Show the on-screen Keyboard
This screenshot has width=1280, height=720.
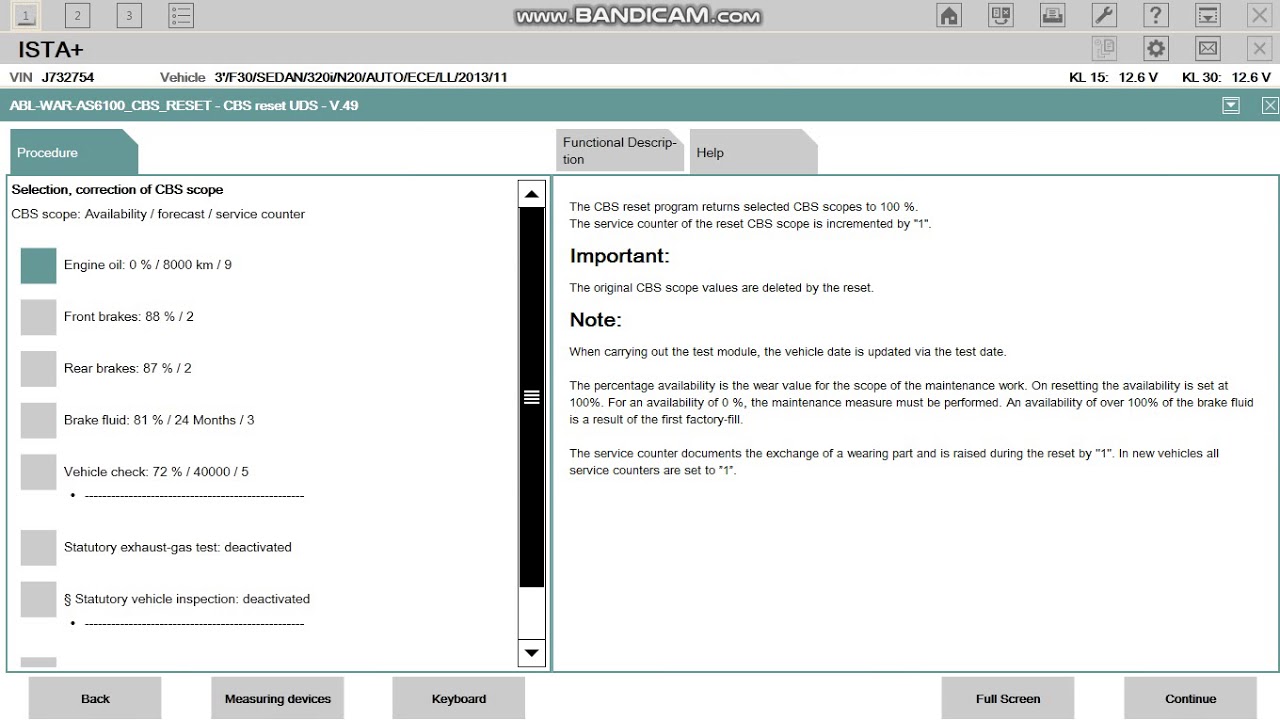(459, 698)
